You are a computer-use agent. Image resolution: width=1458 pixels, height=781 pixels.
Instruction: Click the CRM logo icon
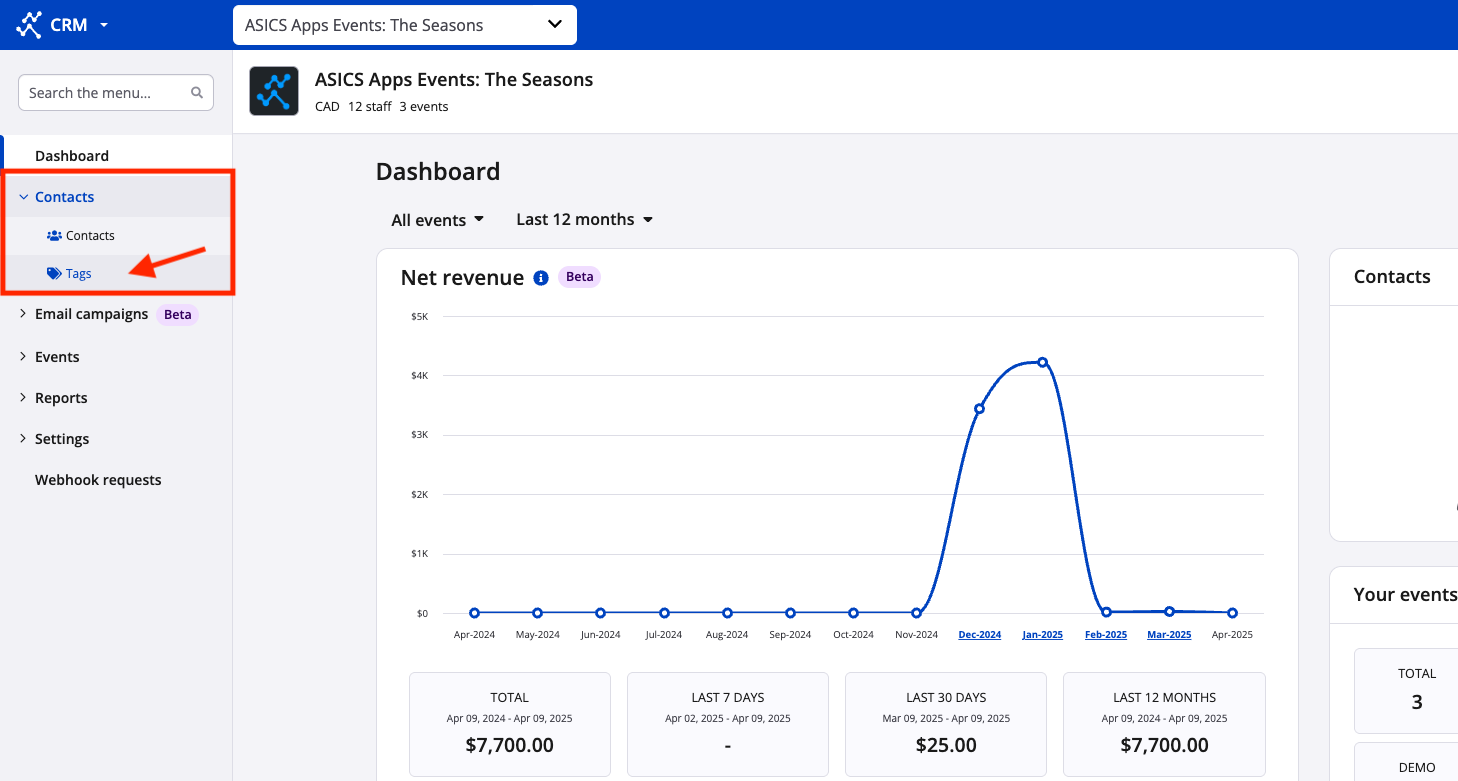[x=29, y=25]
